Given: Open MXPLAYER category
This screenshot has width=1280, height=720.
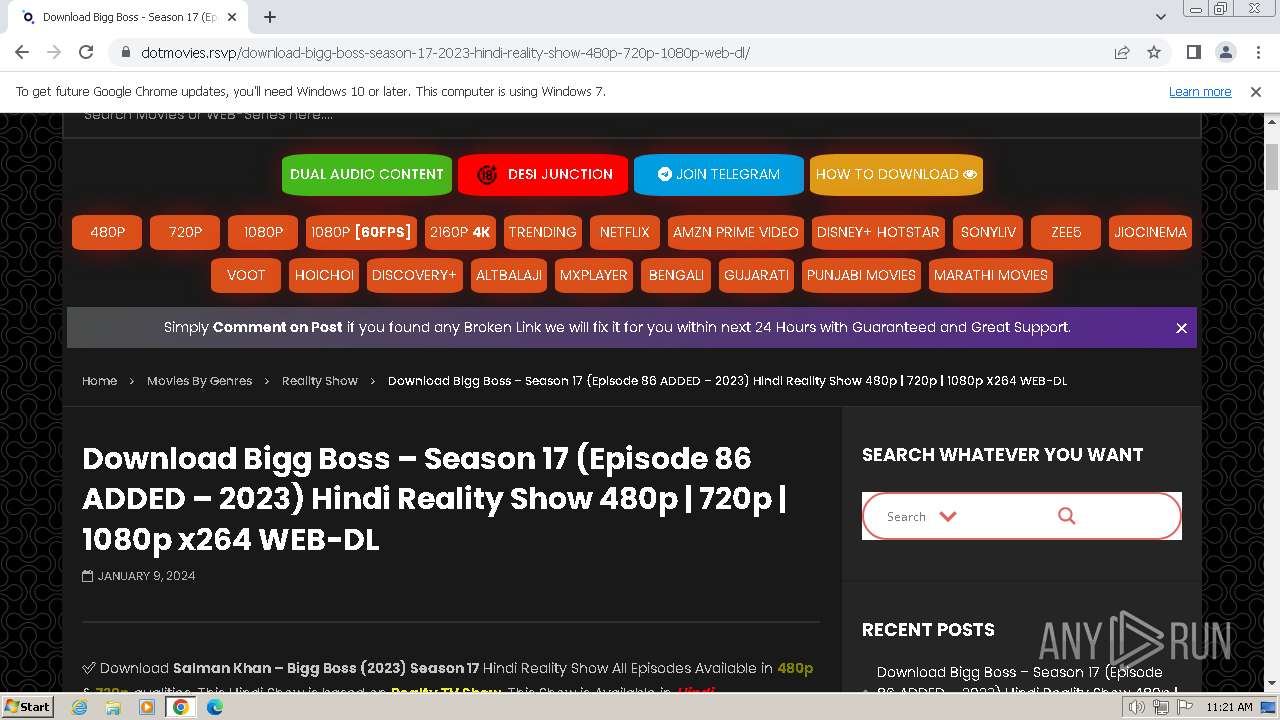Looking at the screenshot, I should click(x=594, y=275).
